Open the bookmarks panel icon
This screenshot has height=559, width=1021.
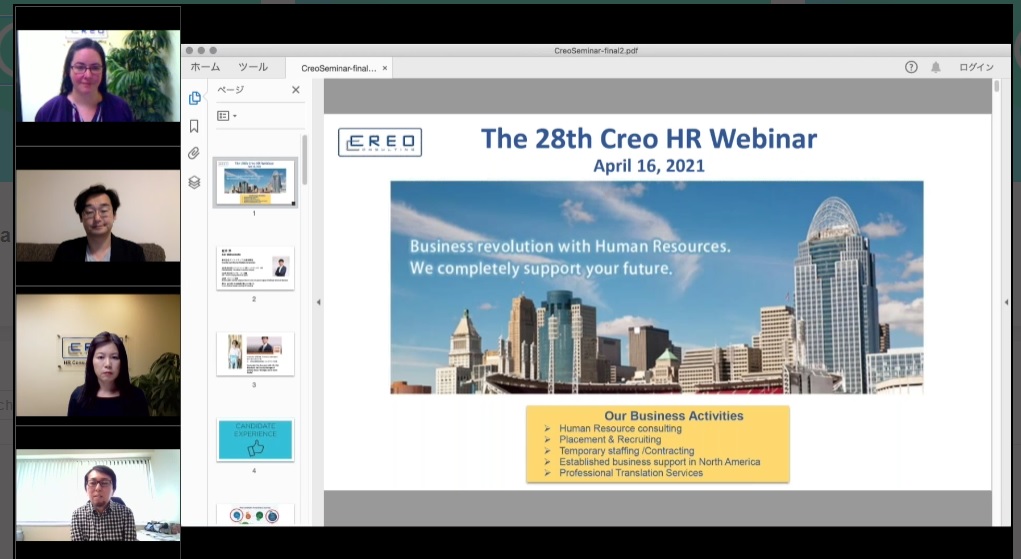click(x=194, y=126)
